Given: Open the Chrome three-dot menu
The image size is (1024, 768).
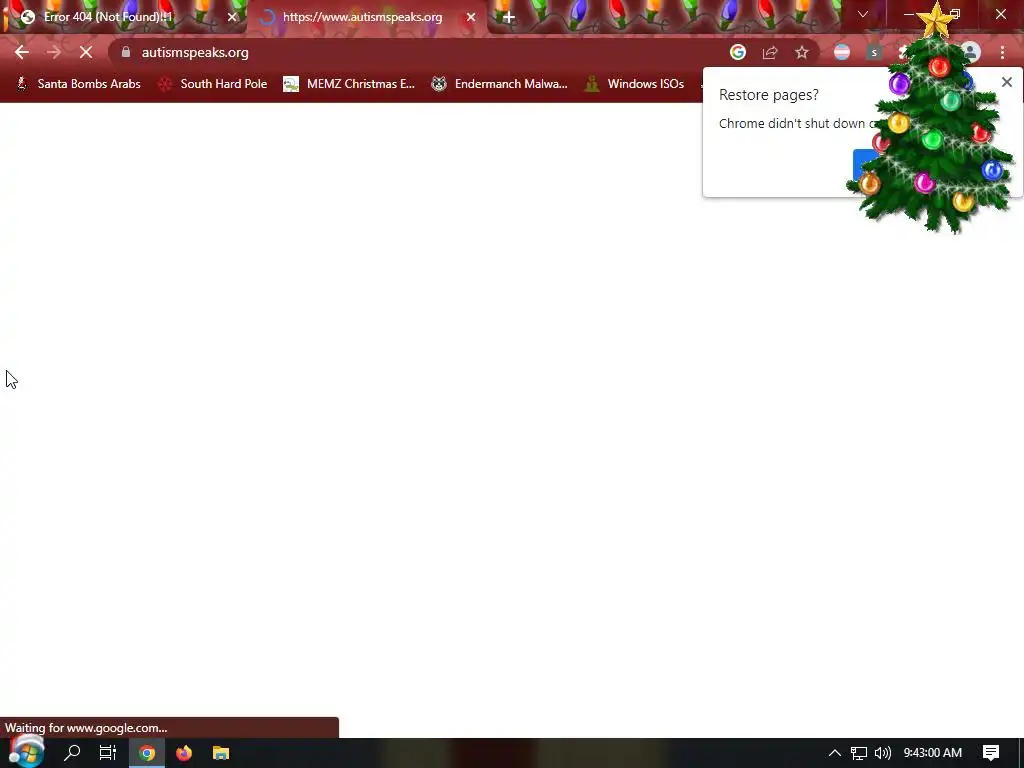Looking at the screenshot, I should 1002,52.
